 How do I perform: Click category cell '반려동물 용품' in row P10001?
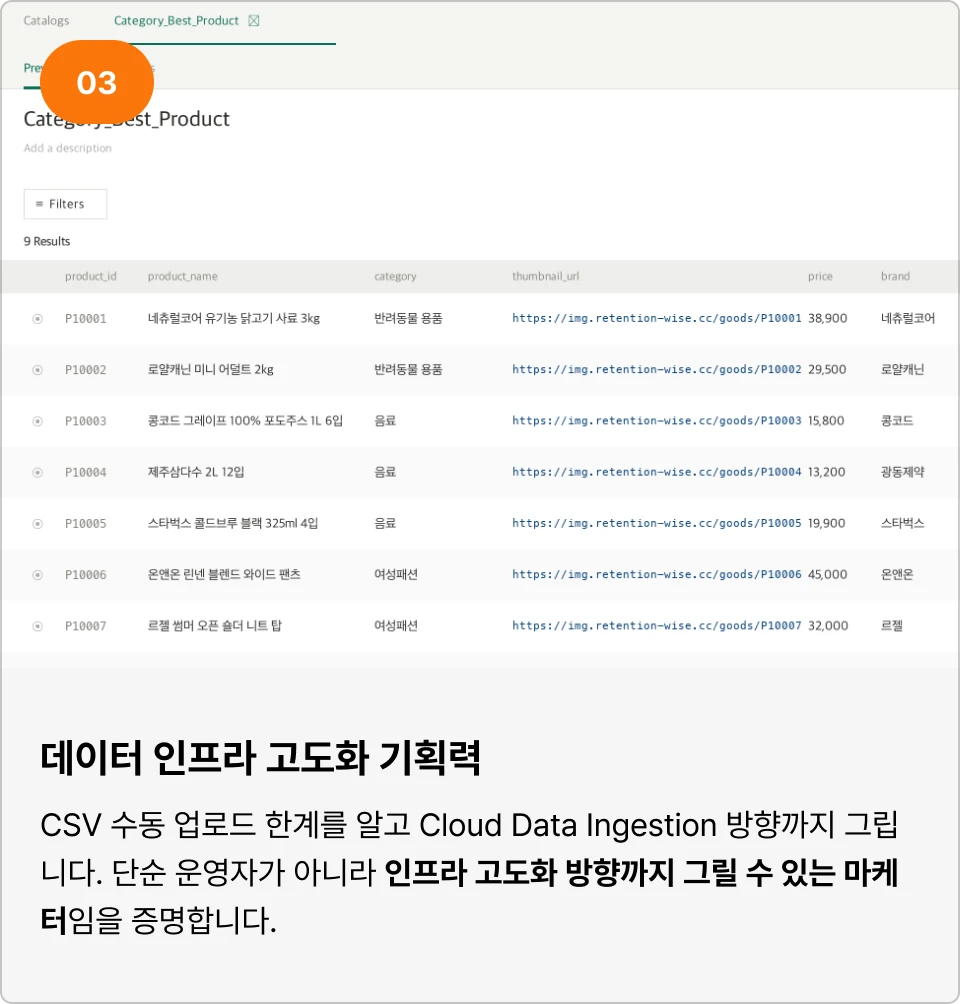pyautogui.click(x=408, y=318)
